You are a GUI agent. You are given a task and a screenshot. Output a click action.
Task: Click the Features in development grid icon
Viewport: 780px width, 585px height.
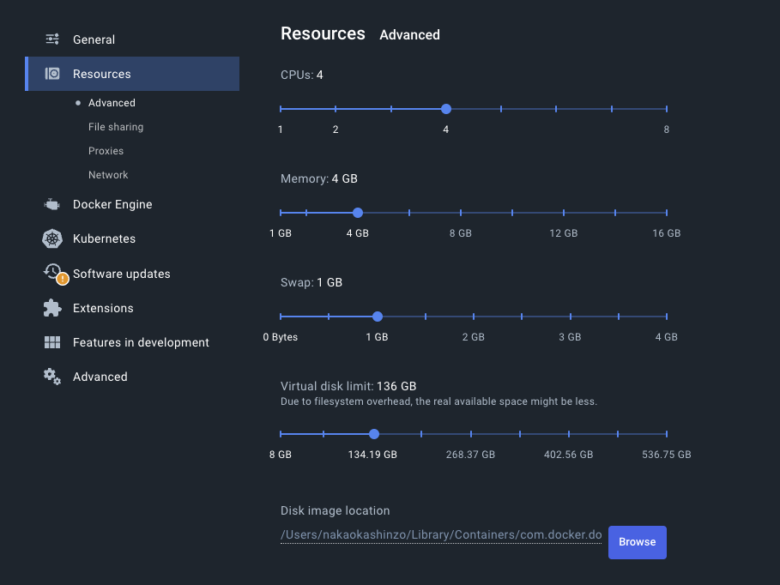(x=52, y=342)
